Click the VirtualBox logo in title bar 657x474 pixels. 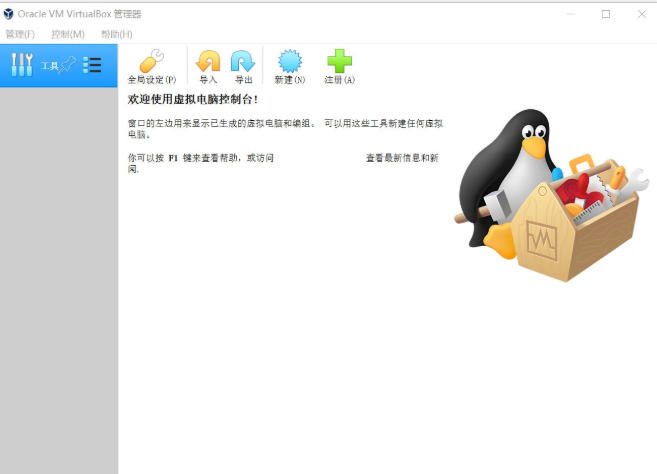click(8, 14)
